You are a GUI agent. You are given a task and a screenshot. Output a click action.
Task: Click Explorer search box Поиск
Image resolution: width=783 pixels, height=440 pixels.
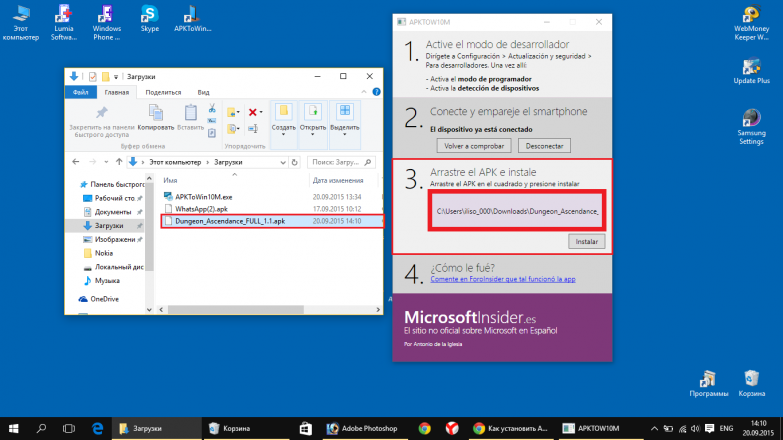[341, 162]
